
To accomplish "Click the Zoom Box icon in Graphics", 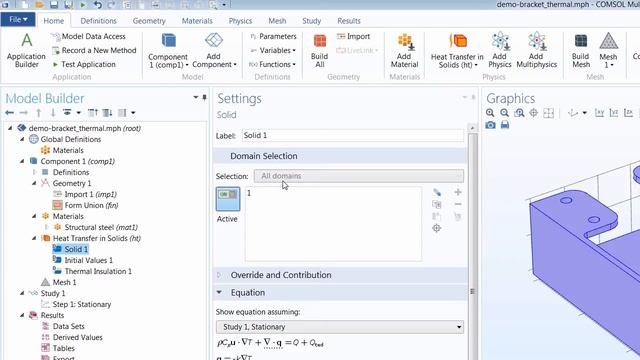I will (519, 113).
